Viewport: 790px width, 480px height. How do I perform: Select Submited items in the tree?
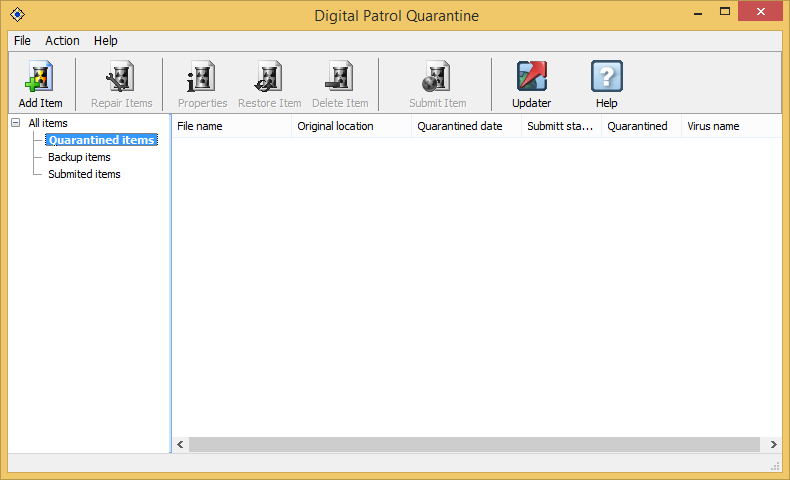[84, 174]
